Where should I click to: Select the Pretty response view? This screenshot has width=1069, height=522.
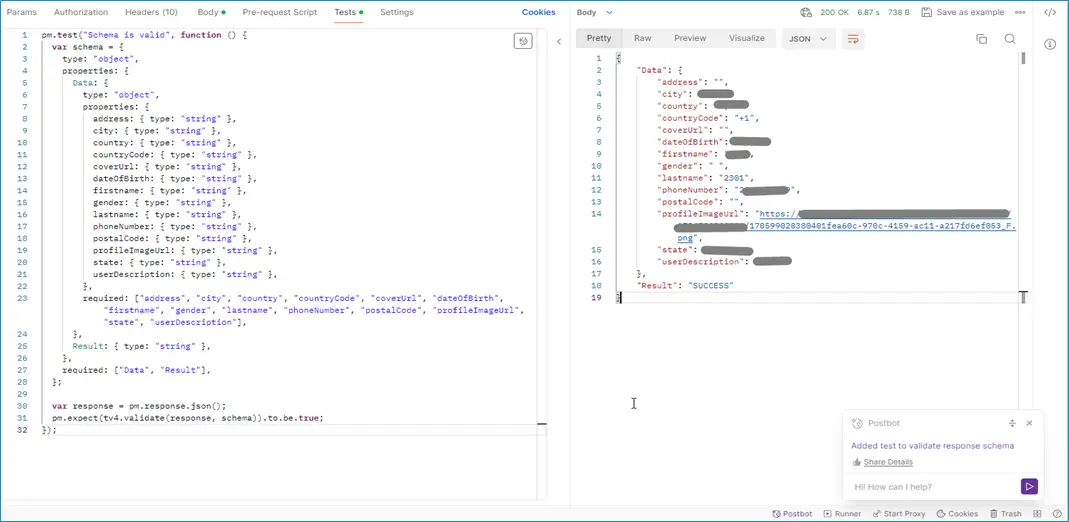[x=599, y=39]
